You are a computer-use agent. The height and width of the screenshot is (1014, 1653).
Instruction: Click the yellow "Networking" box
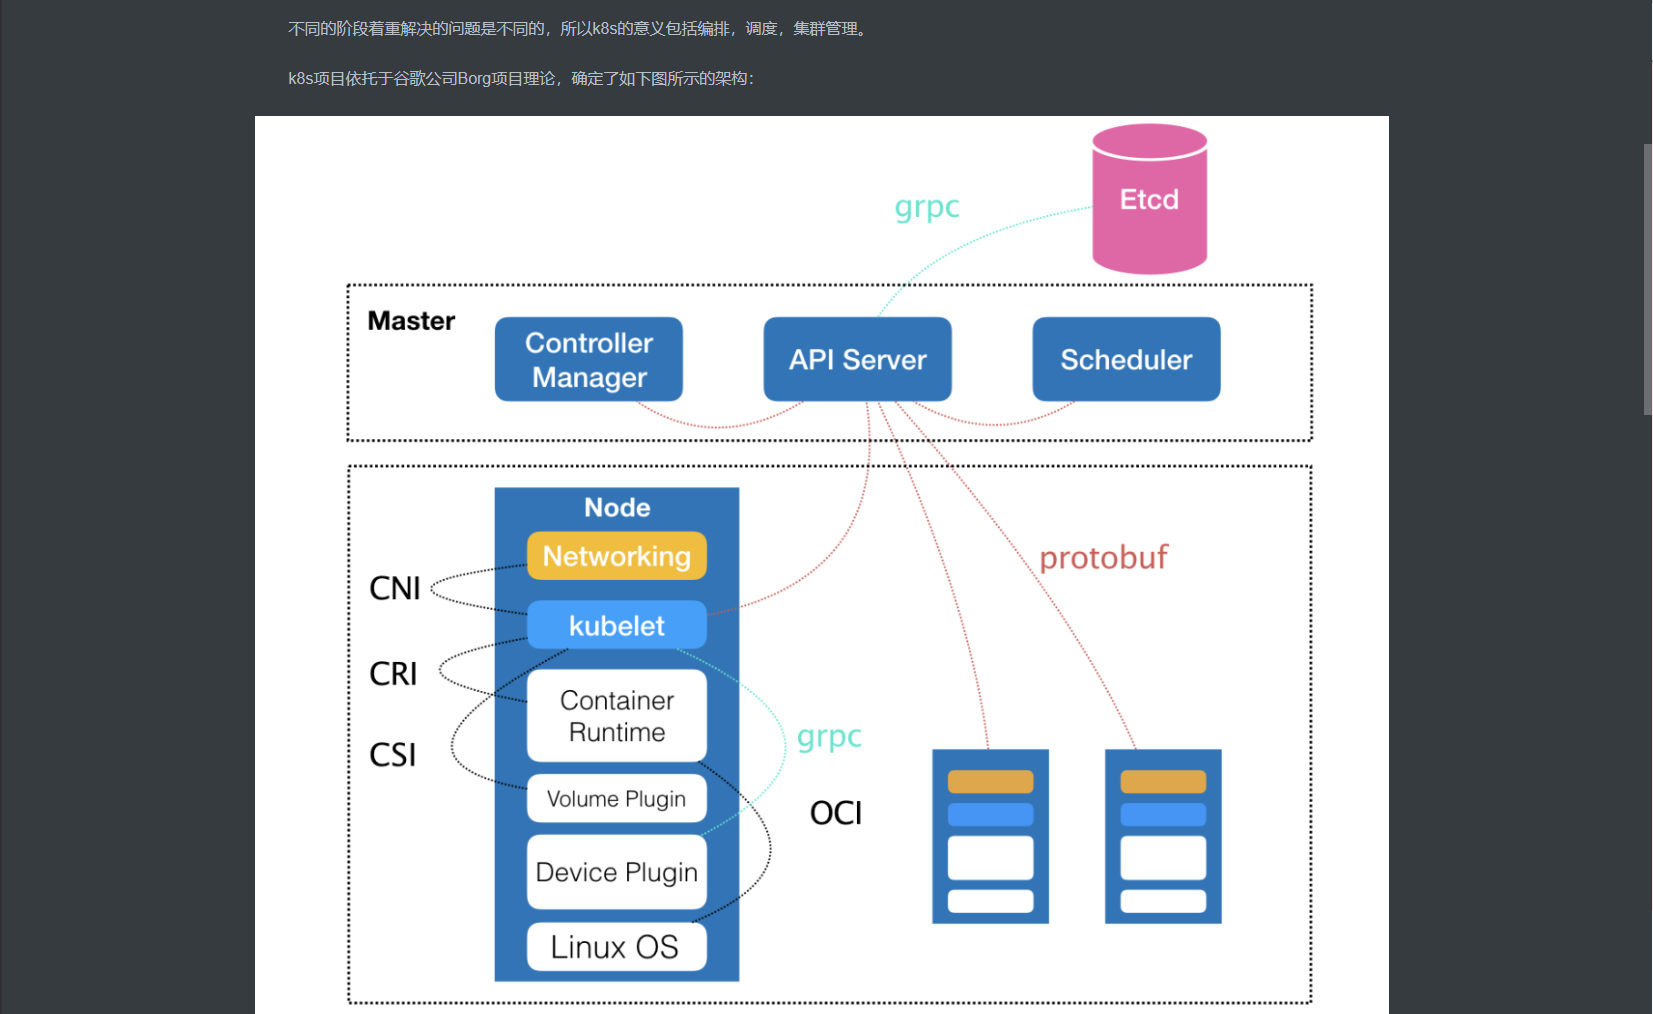click(x=617, y=556)
